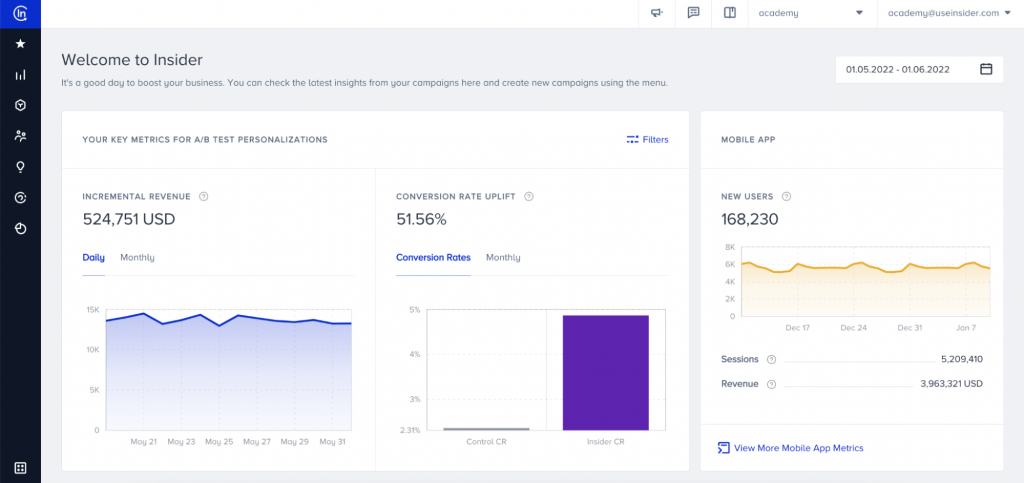
Task: Open the chat message icon in top bar
Action: point(693,13)
